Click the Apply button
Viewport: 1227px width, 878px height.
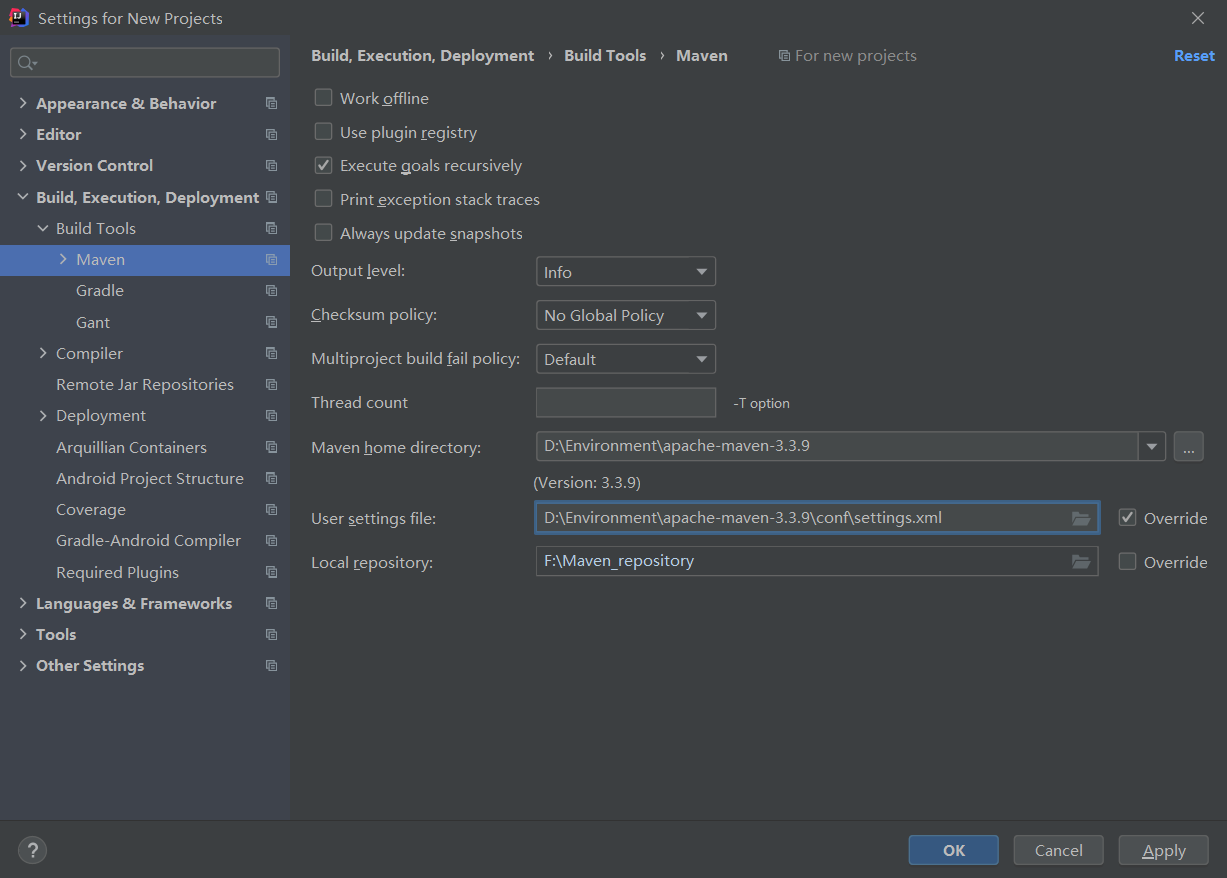[1164, 850]
